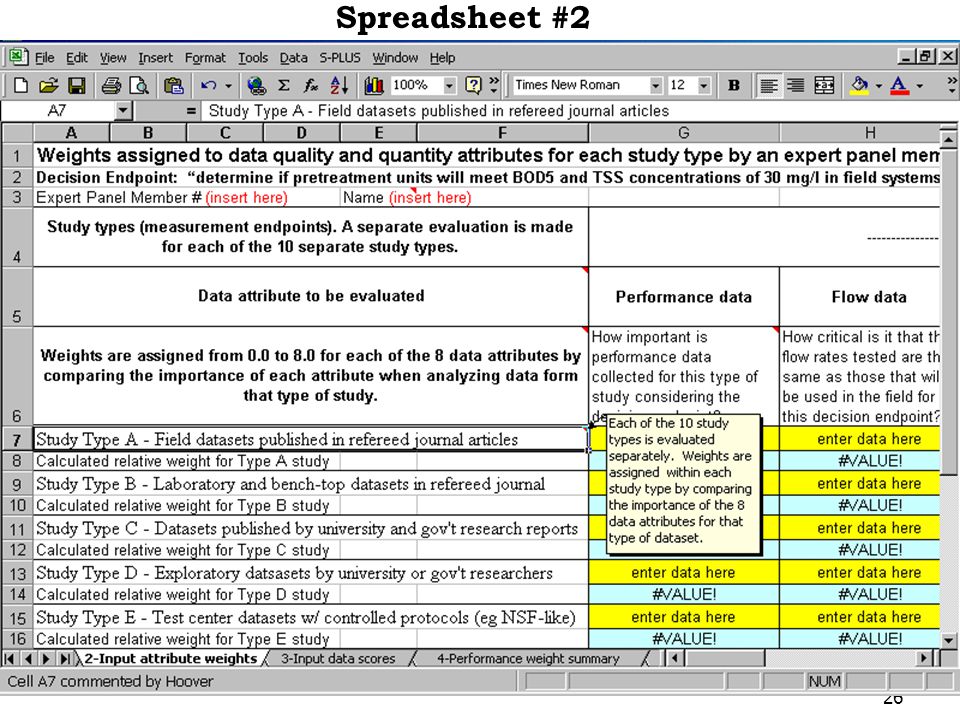Select column G header
This screenshot has height=720, width=960.
click(684, 133)
